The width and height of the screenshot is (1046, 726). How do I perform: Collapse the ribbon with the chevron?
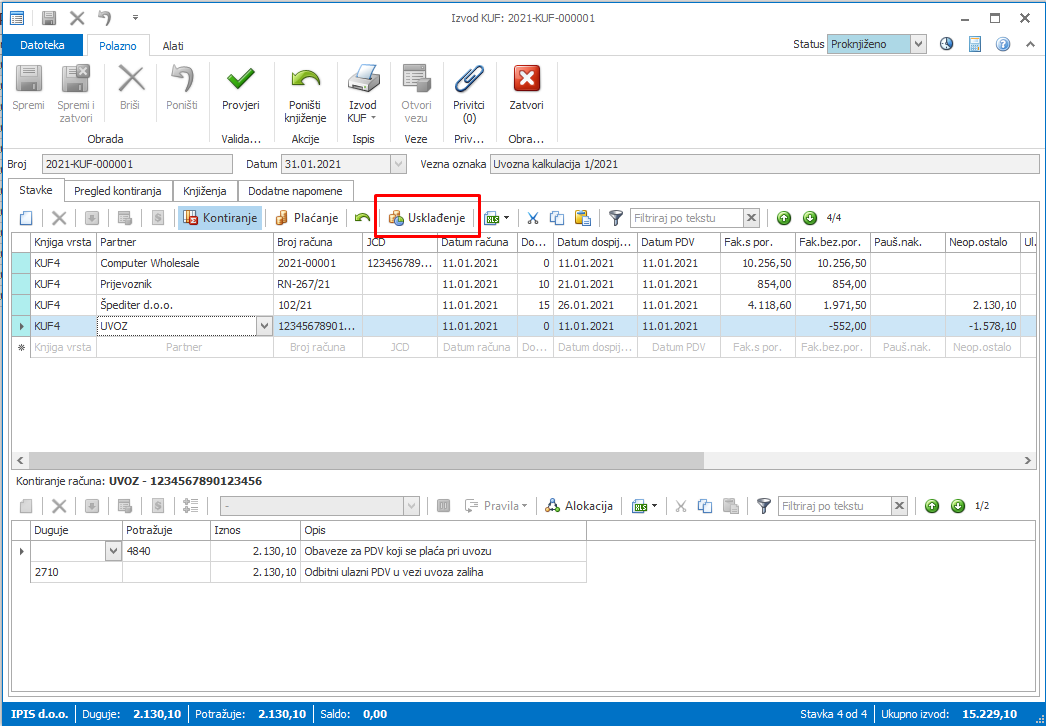point(1030,45)
